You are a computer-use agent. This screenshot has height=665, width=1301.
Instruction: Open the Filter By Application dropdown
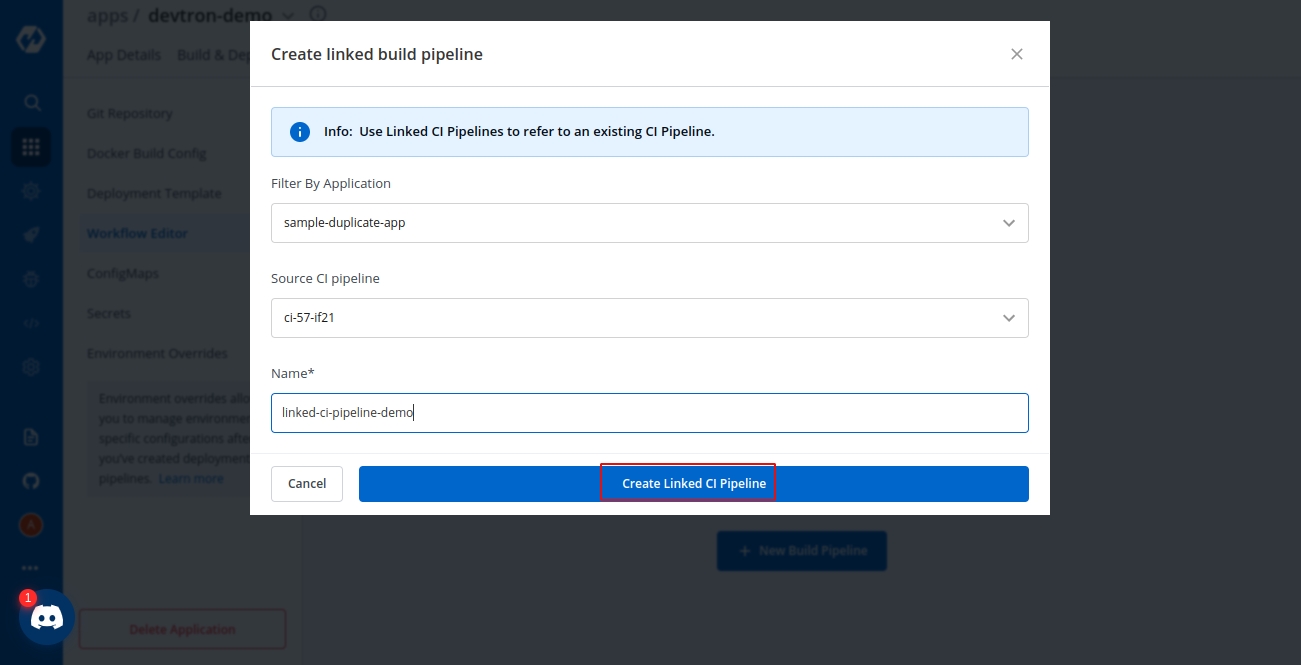tap(650, 223)
